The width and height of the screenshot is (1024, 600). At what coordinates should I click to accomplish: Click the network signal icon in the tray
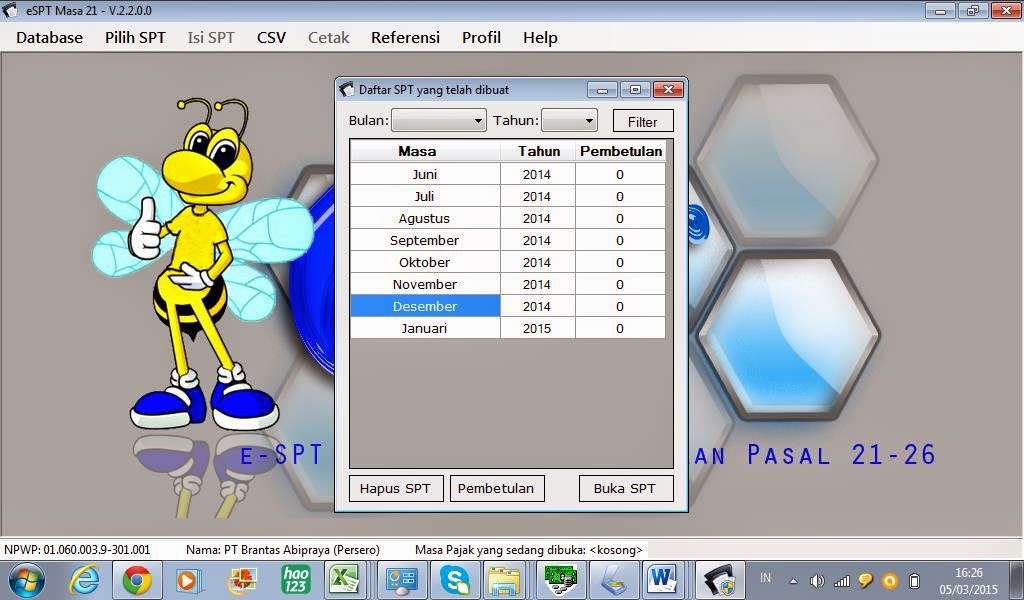pyautogui.click(x=841, y=579)
